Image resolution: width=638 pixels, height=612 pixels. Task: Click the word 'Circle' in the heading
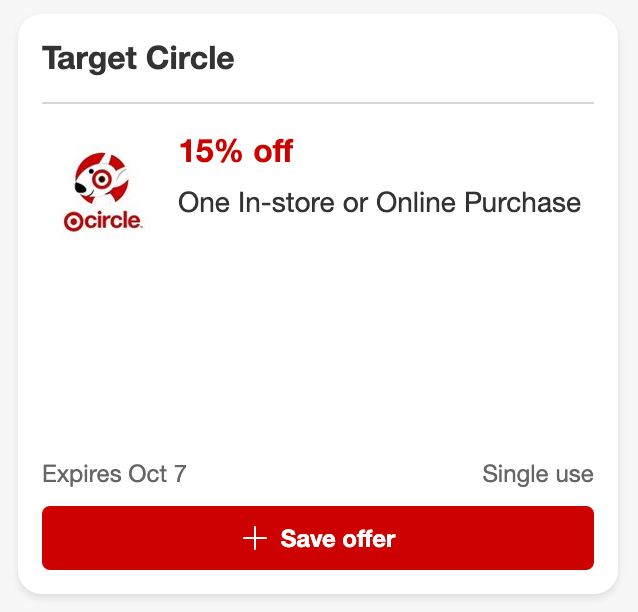pos(190,58)
